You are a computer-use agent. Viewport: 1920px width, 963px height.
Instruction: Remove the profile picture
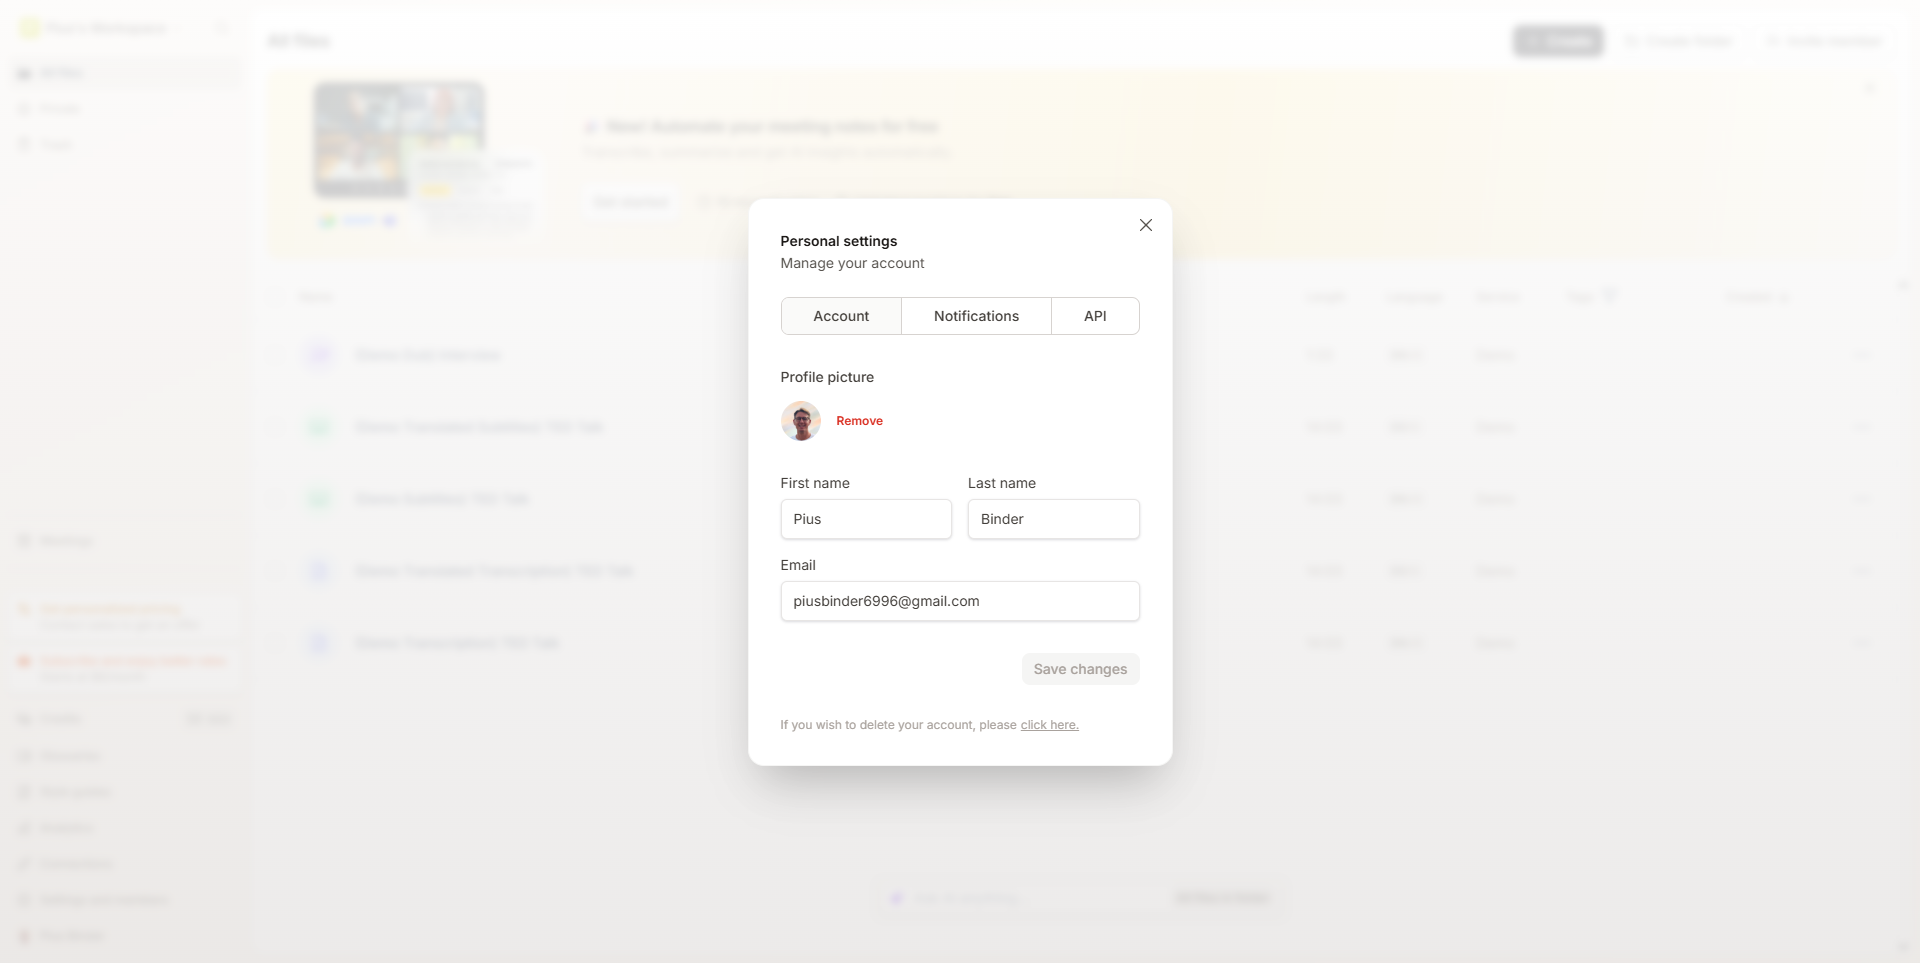tap(859, 421)
